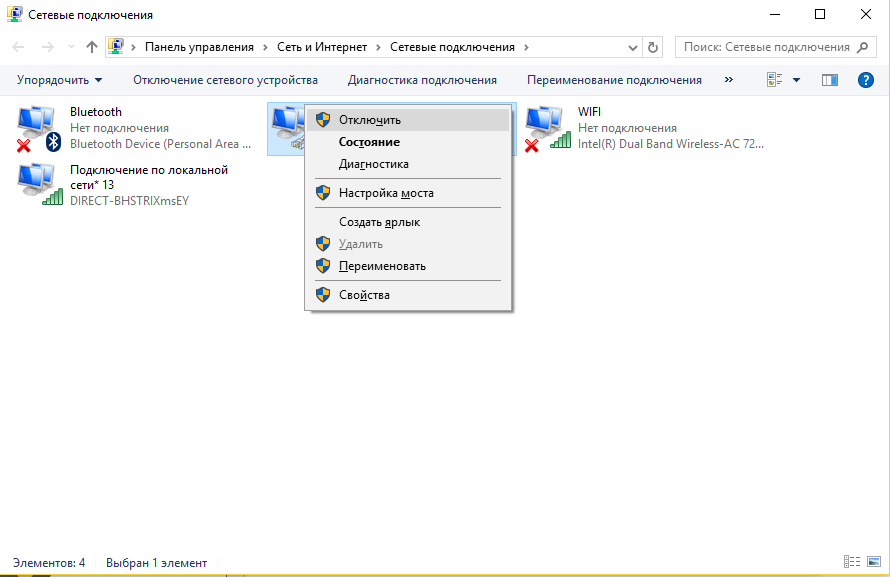Select Свойства from the context menu
890x577 pixels.
pyautogui.click(x=364, y=295)
